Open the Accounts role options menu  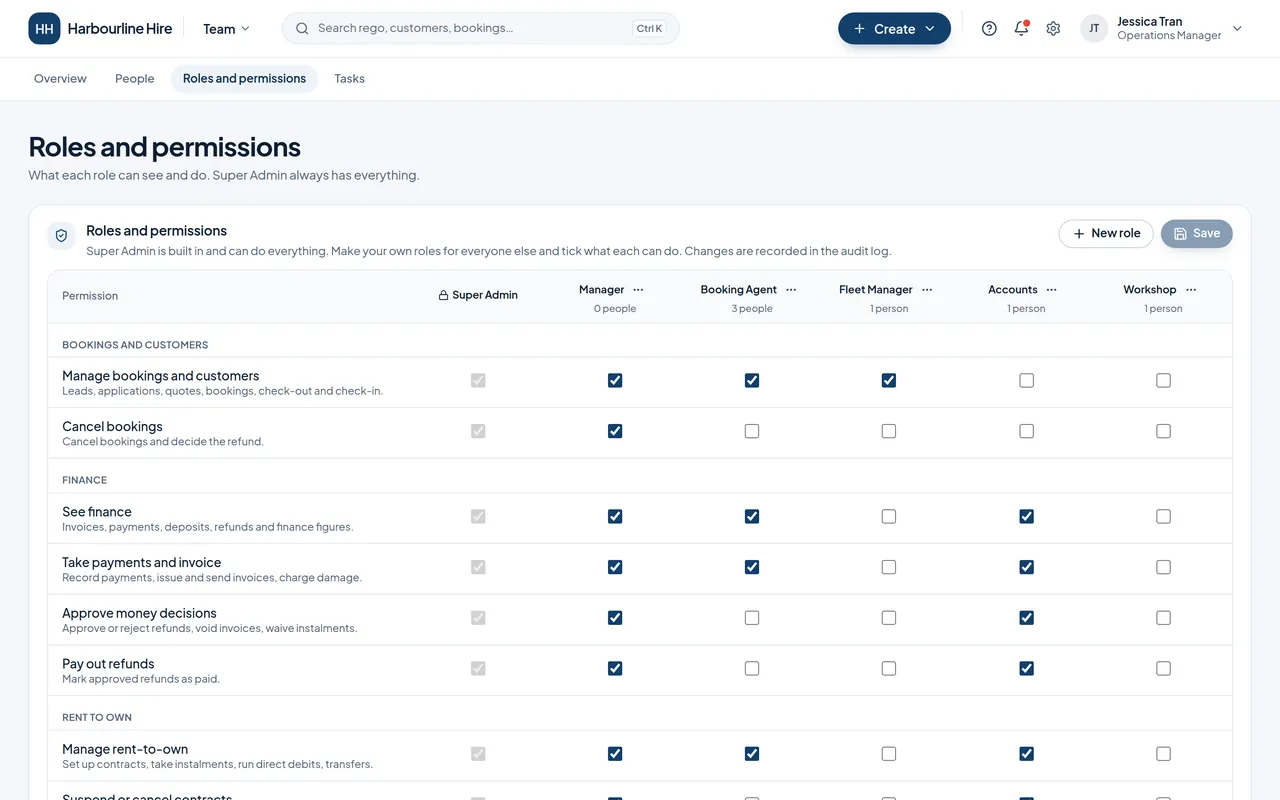1052,290
